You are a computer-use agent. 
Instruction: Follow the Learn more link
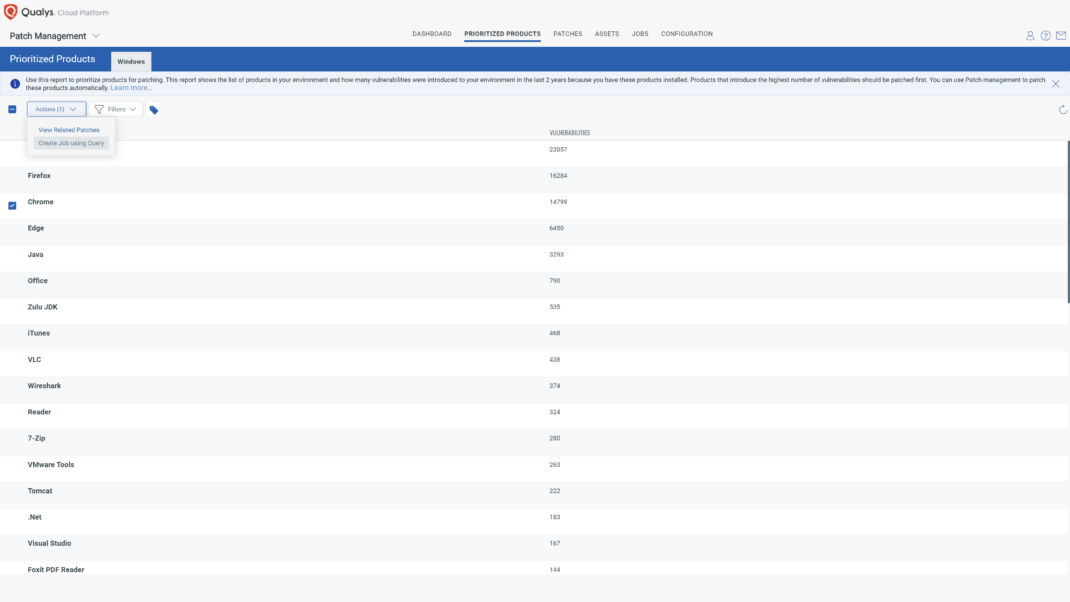[x=130, y=88]
